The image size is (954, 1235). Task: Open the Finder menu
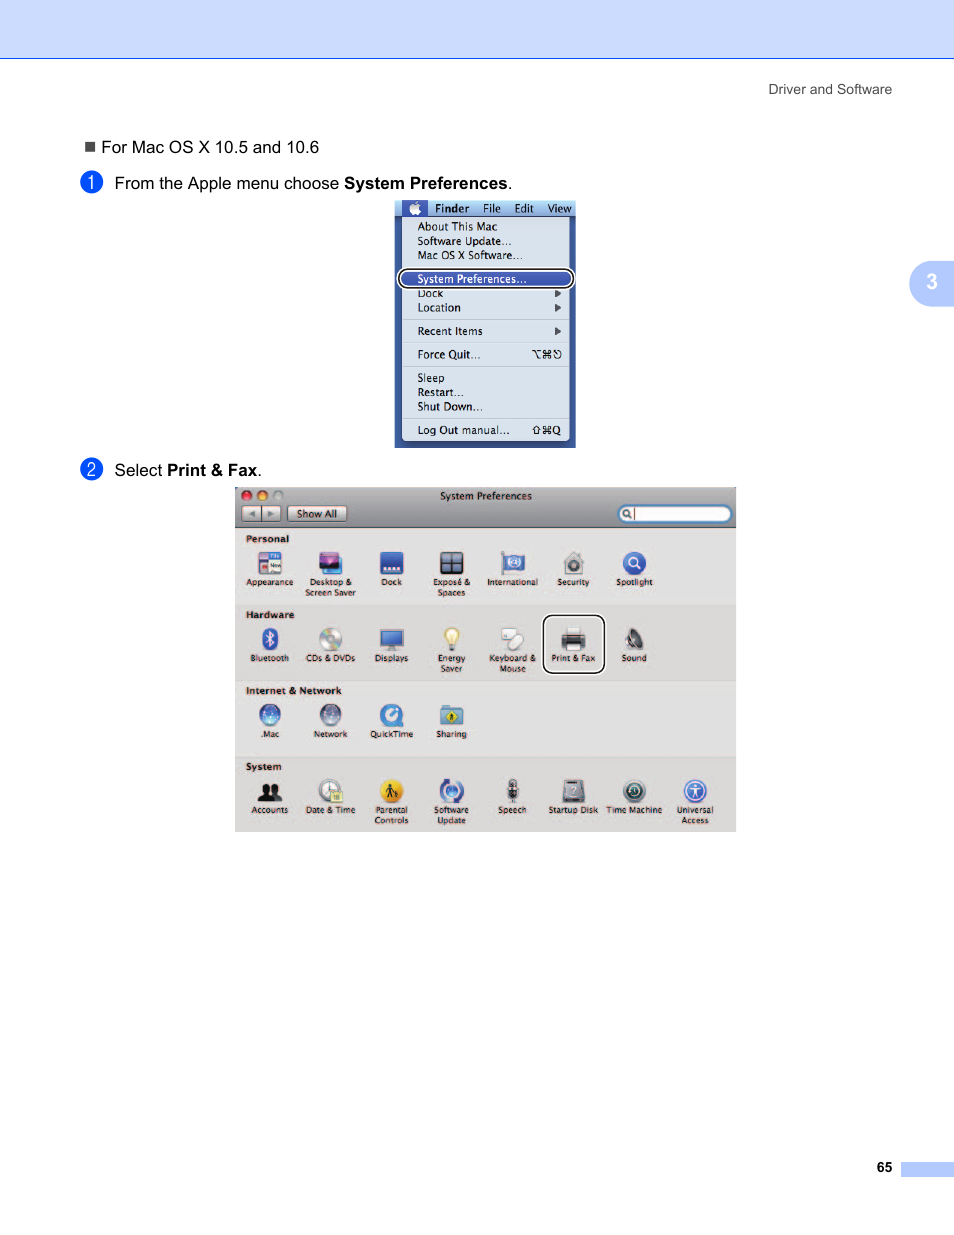tap(452, 209)
